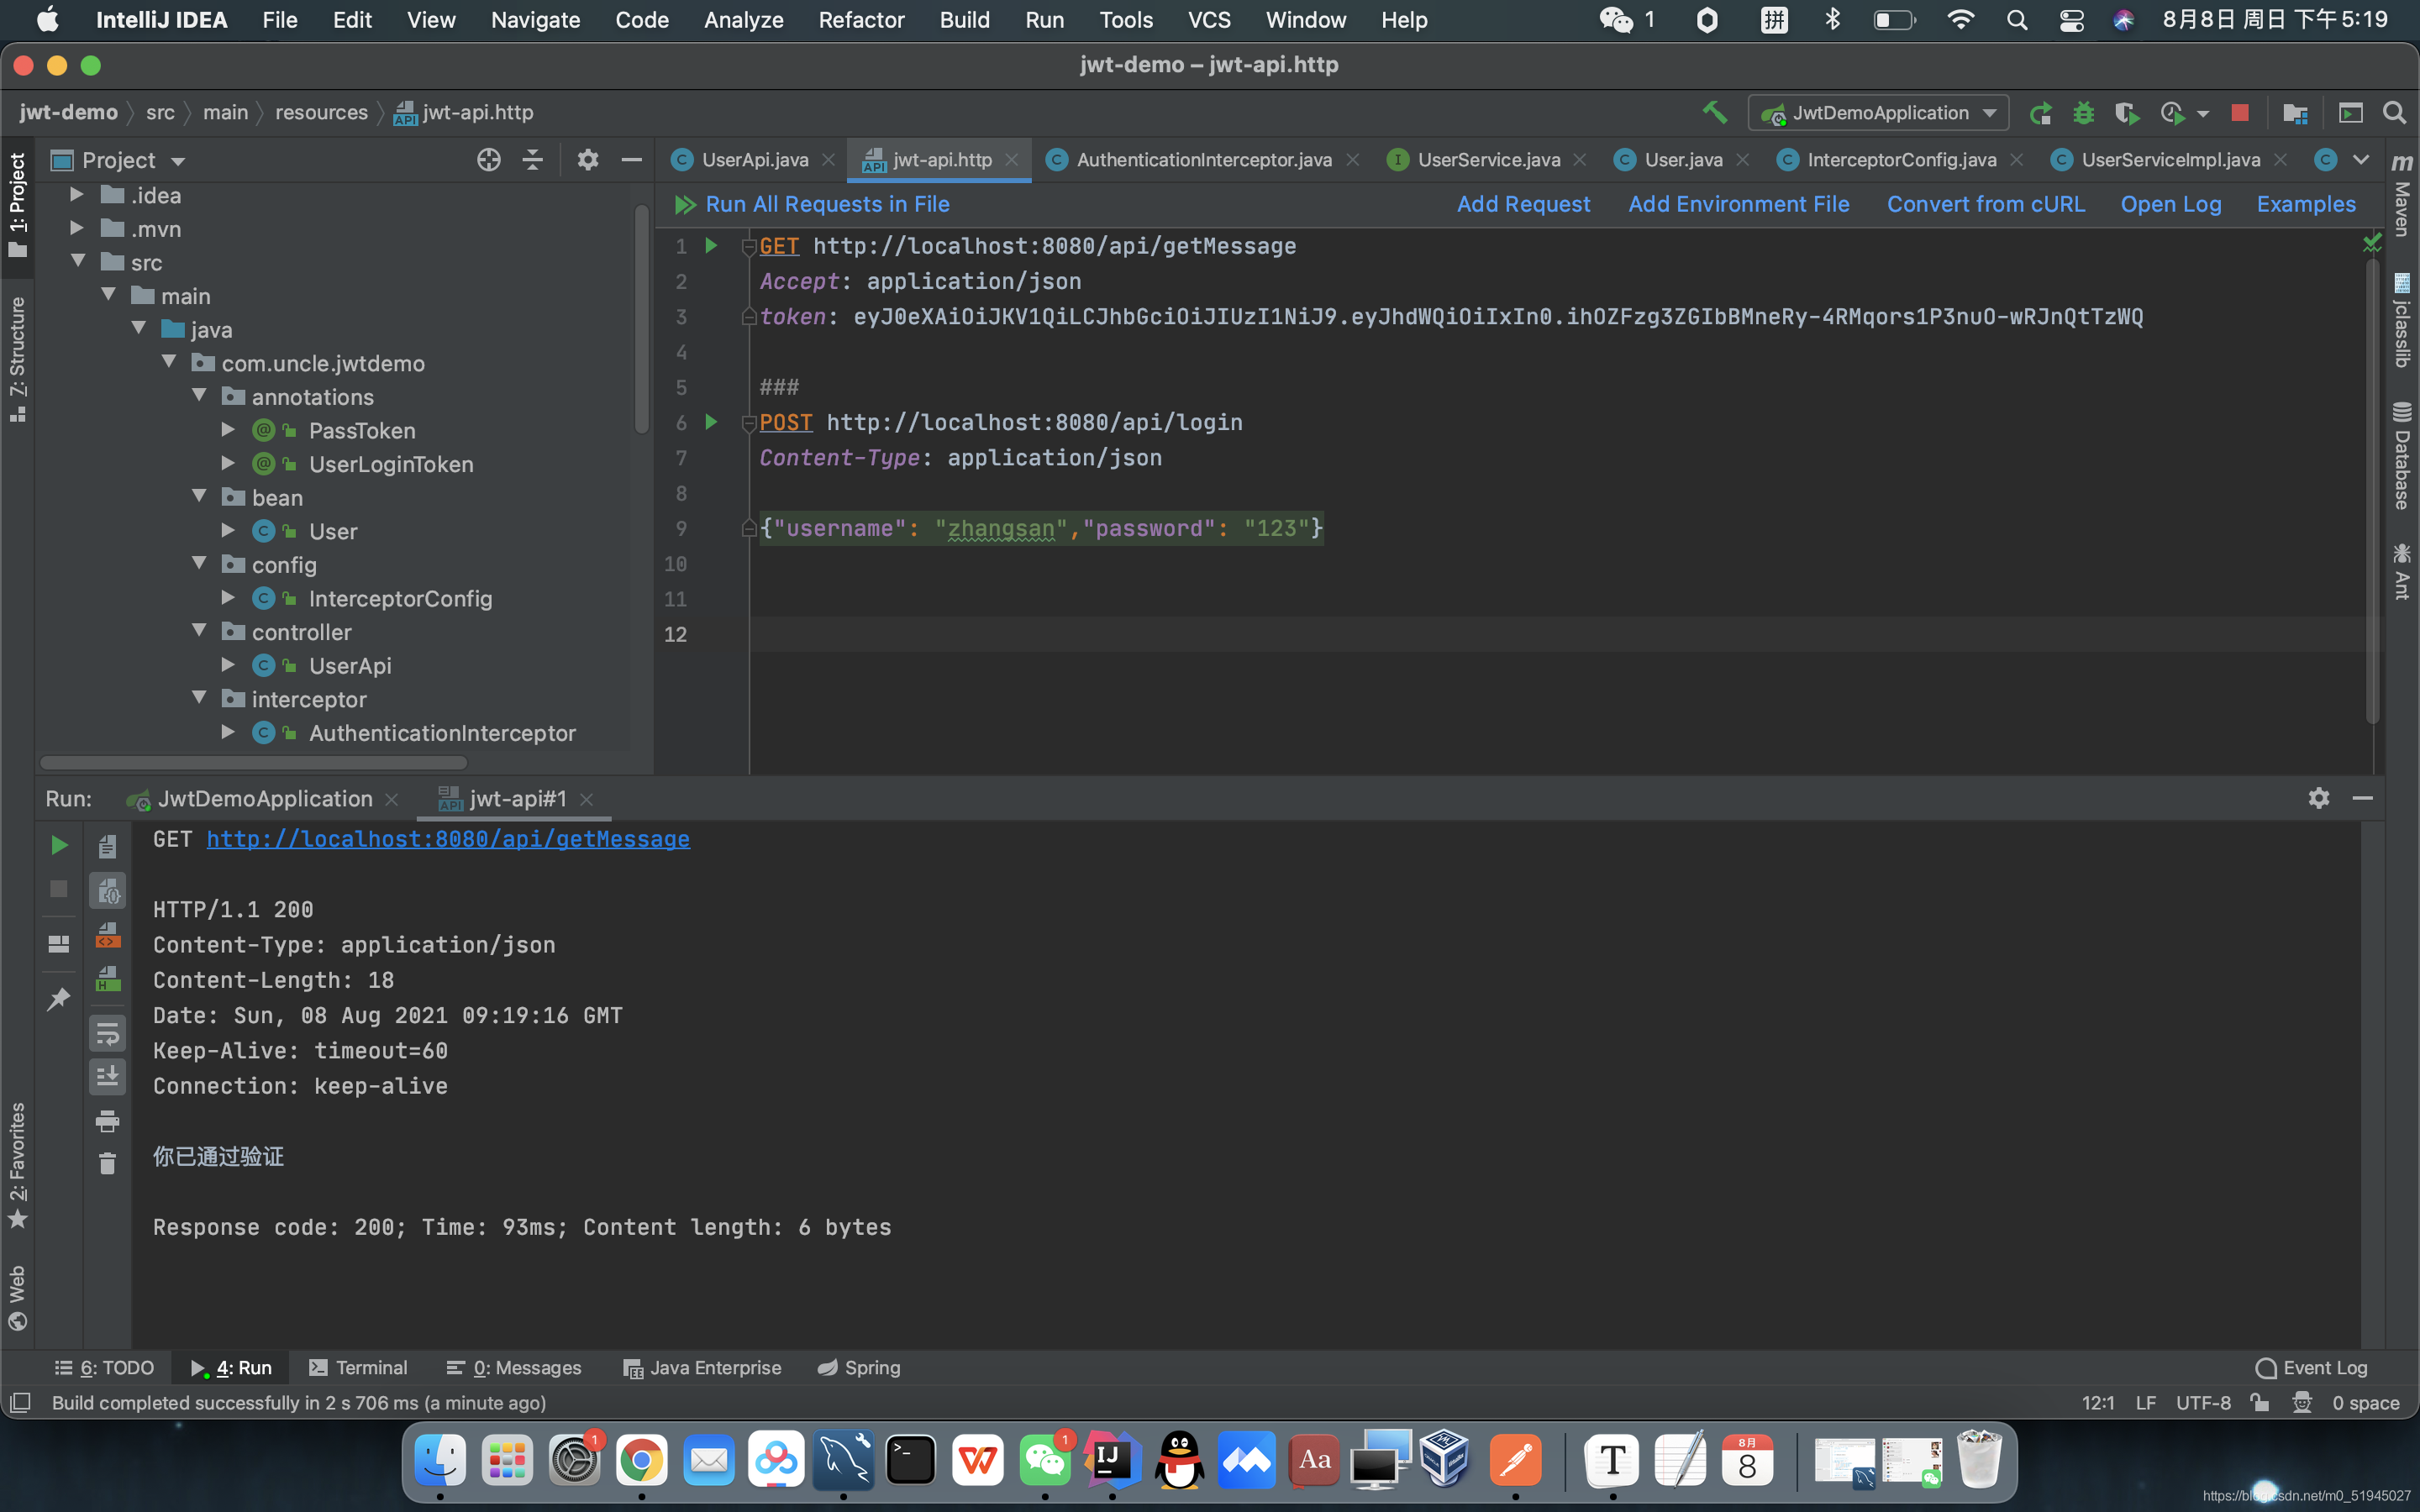The image size is (2420, 1512).
Task: Open the JwtDemoApplication run configuration dropdown
Action: 1878,113
